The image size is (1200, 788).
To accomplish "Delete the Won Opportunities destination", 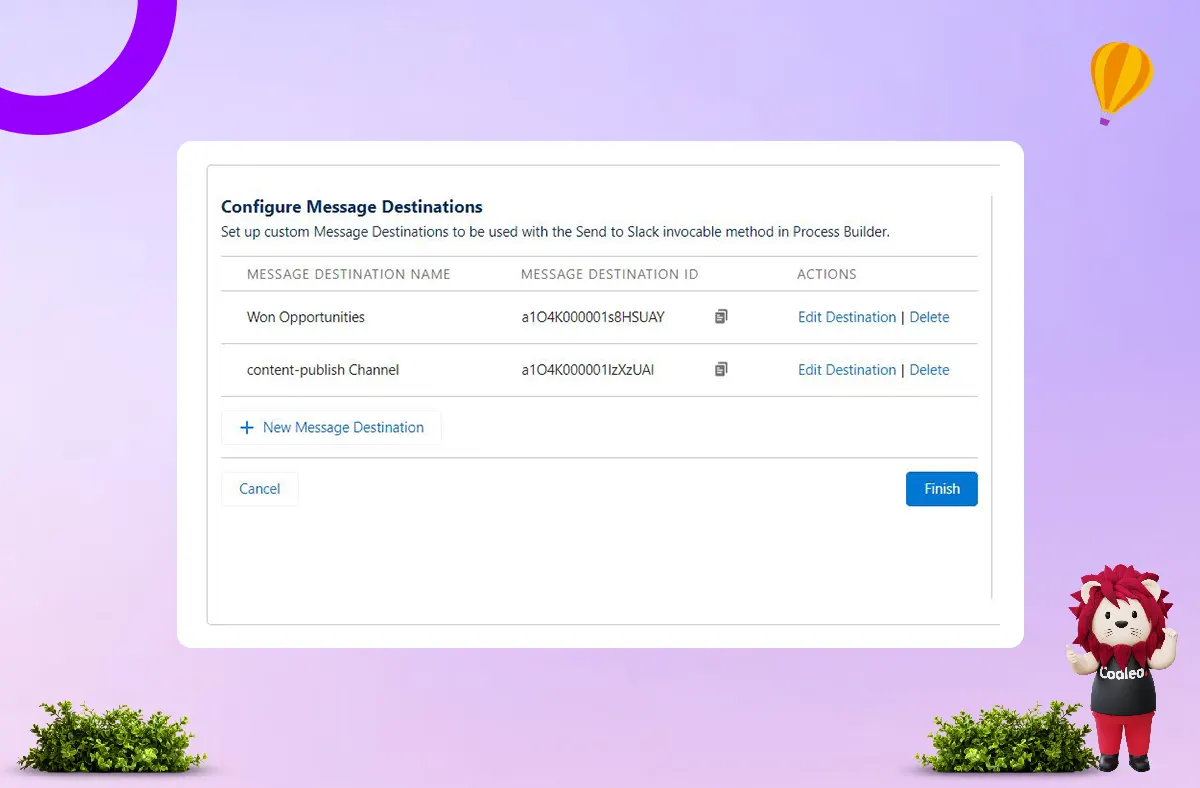I will pos(929,317).
